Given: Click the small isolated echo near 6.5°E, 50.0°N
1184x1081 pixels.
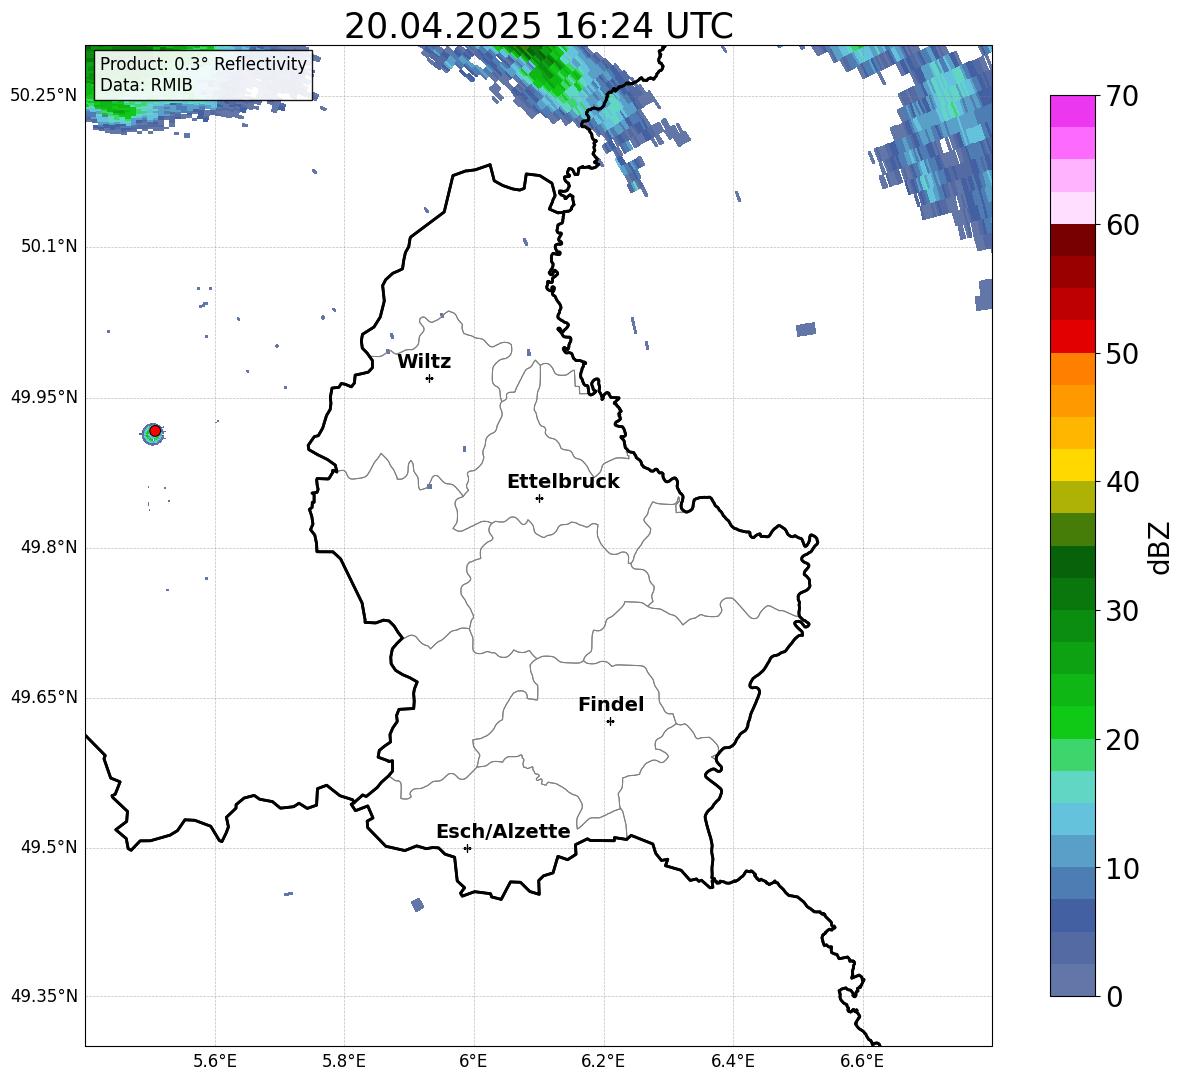Looking at the screenshot, I should [806, 329].
